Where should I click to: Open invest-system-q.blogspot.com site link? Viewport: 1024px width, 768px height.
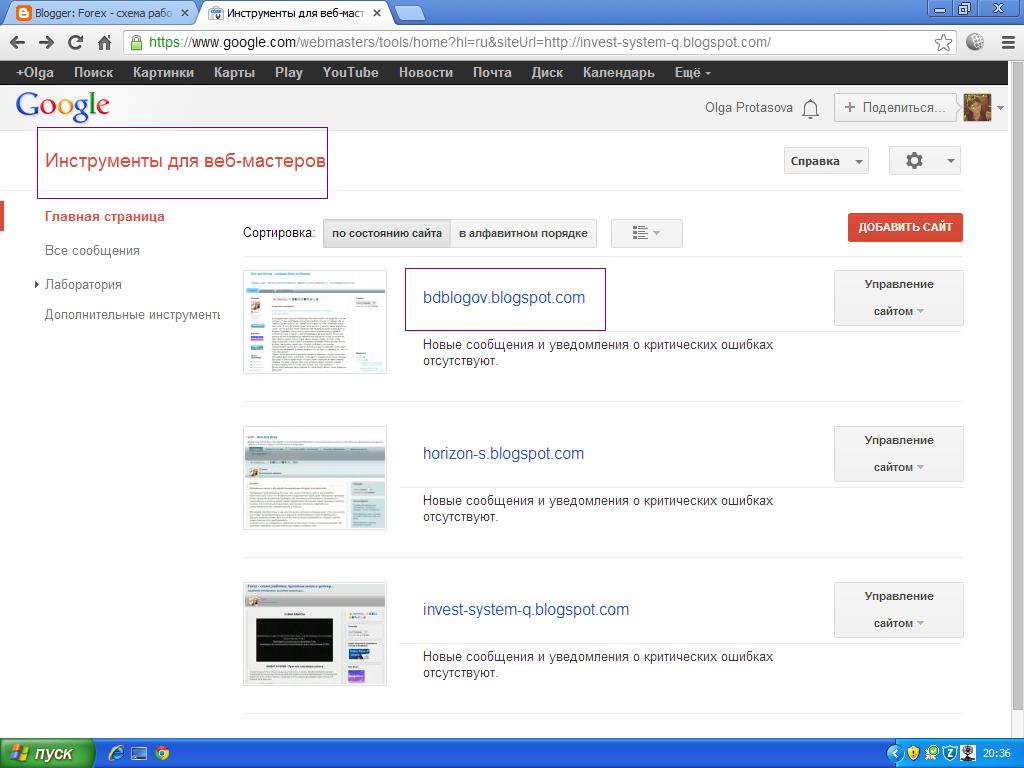[x=526, y=610]
